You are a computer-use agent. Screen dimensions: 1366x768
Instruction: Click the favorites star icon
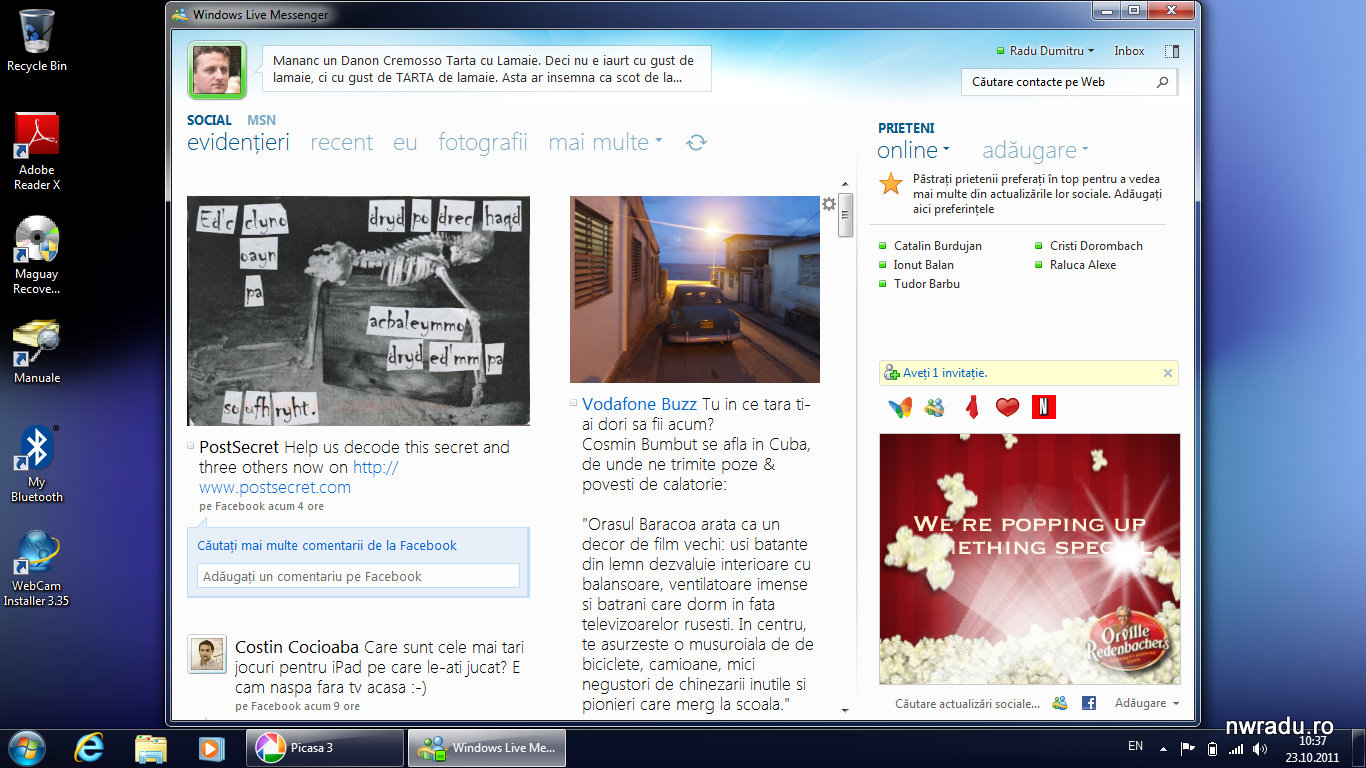(890, 184)
